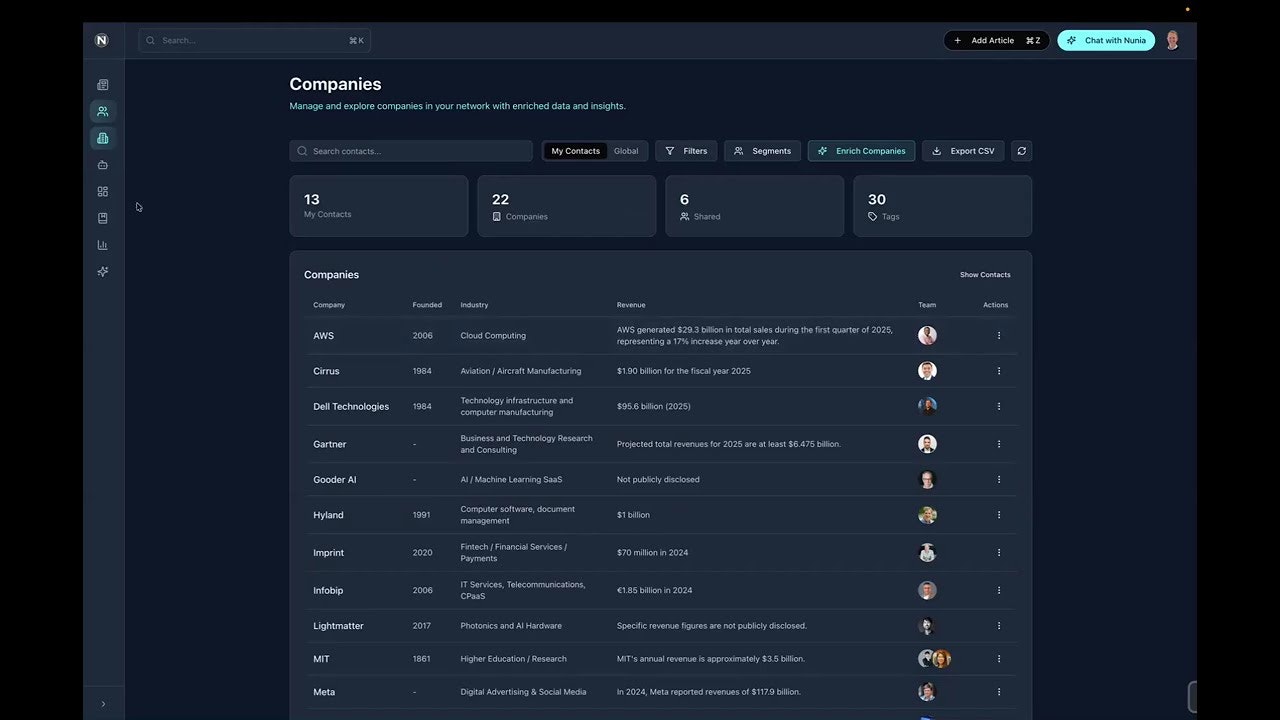Click the Search contacts input field
Viewport: 1280px width, 720px height.
coord(410,150)
